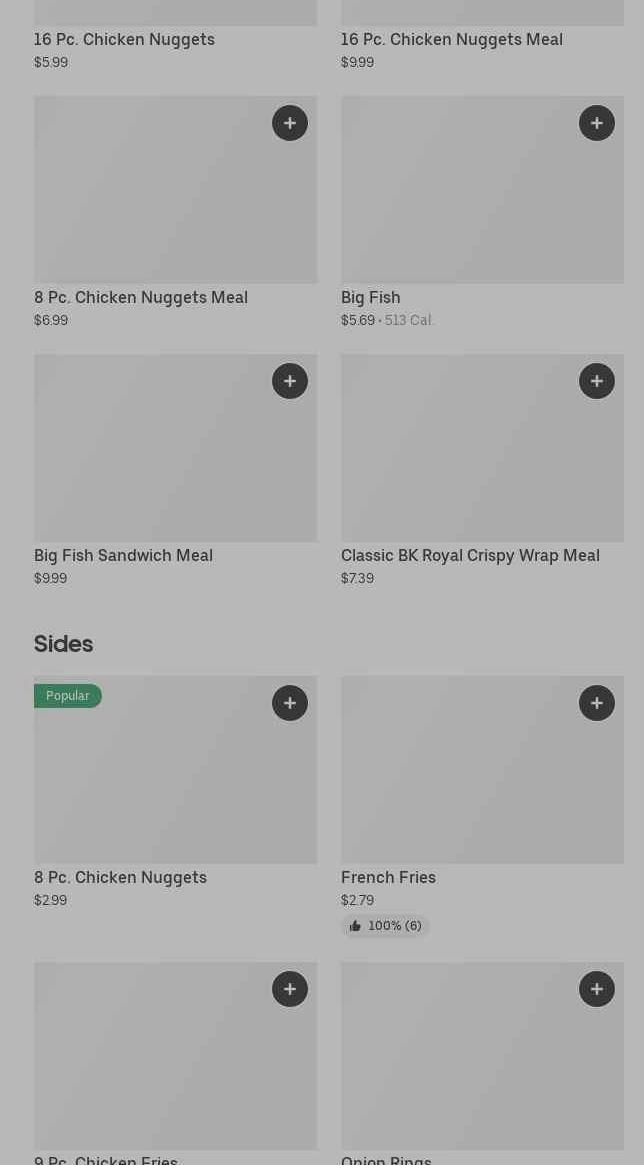The image size is (644, 1165).
Task: Add 8 Pc. Chicken Nuggets Meal to cart
Action: (290, 123)
